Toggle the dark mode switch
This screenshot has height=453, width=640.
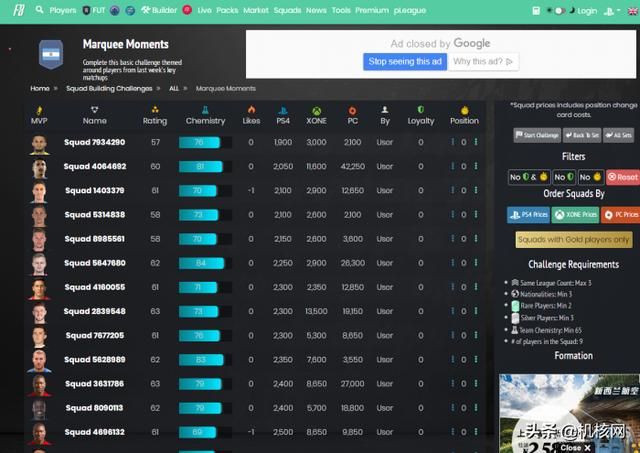558,11
